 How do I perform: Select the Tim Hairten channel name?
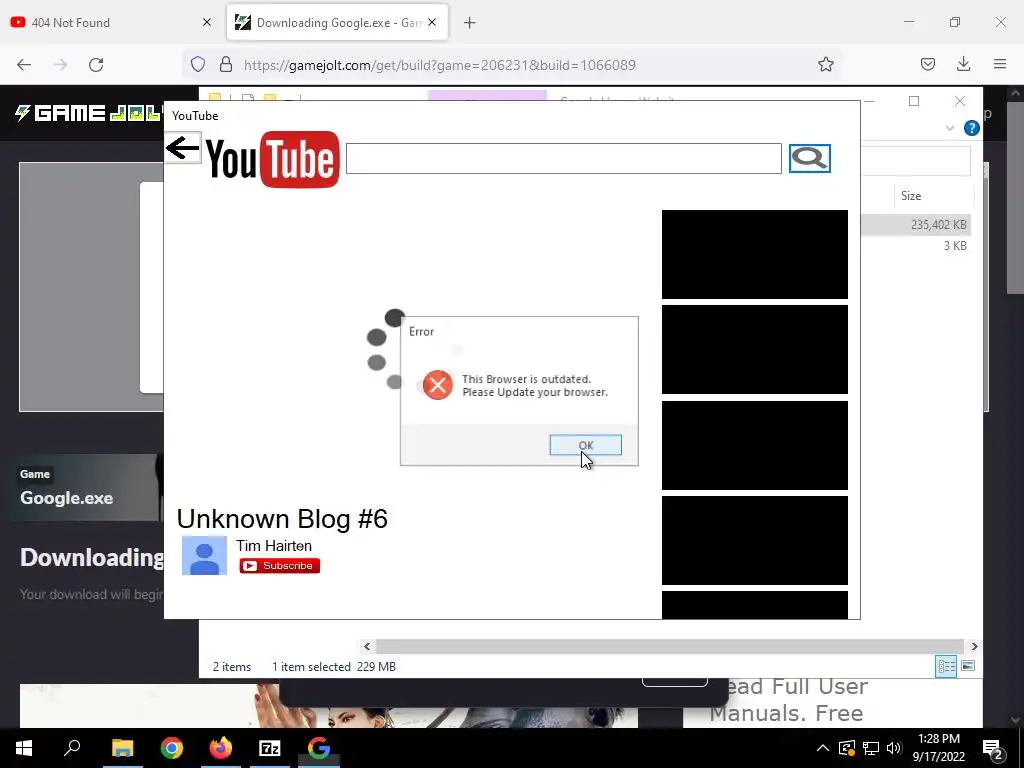[274, 545]
